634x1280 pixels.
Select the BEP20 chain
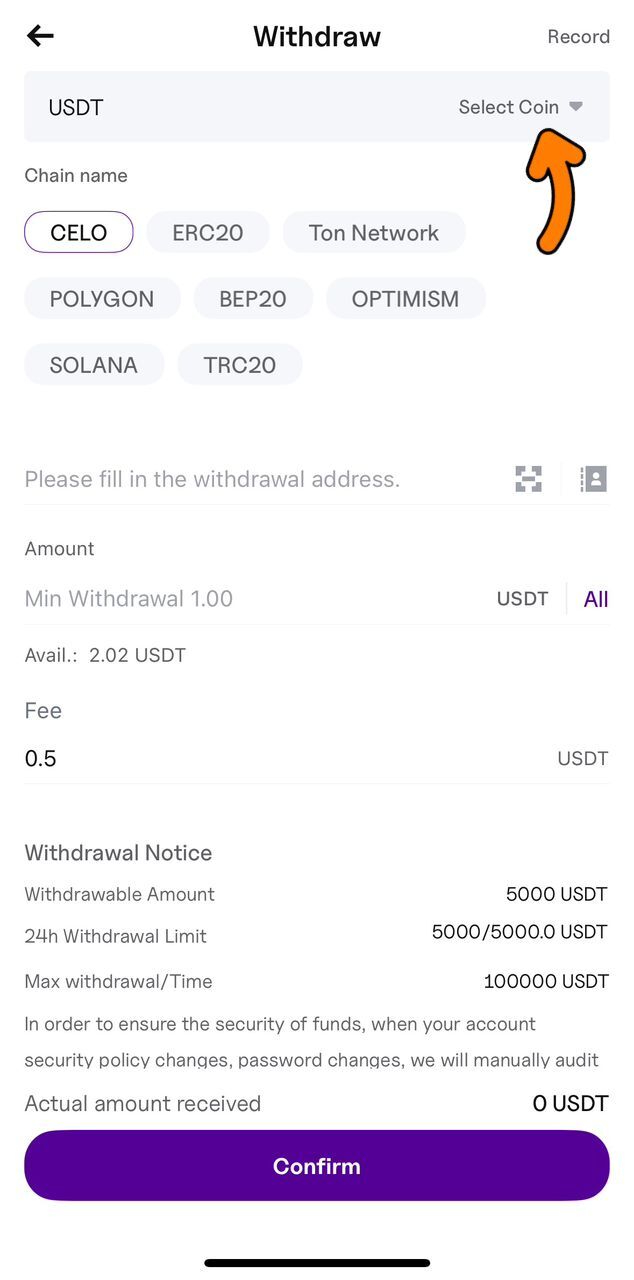pyautogui.click(x=253, y=298)
